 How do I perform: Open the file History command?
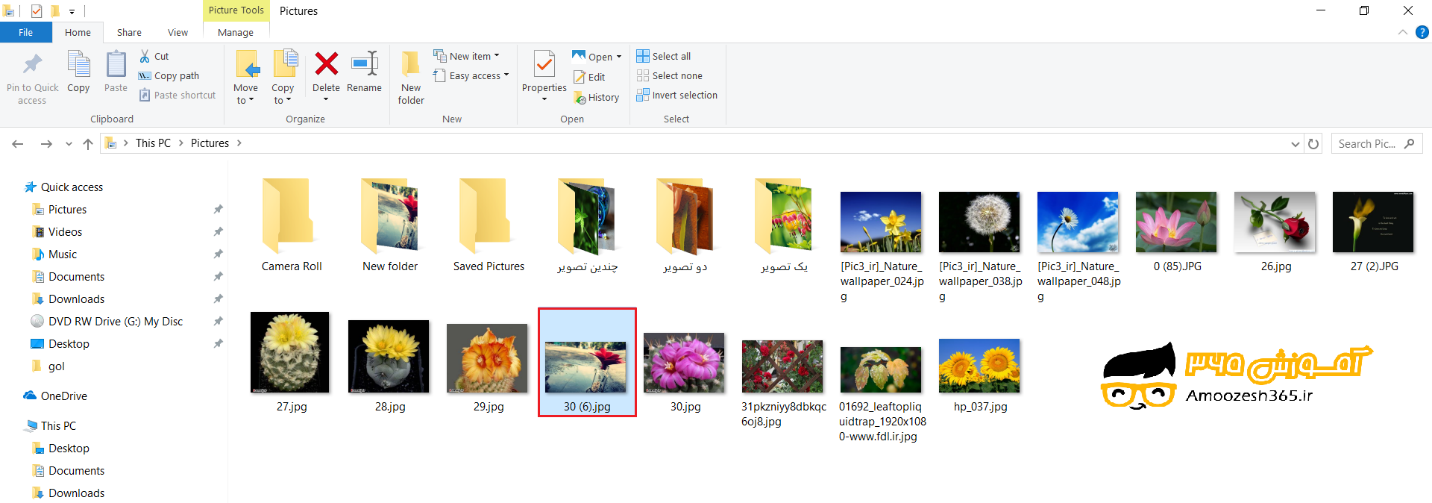pyautogui.click(x=596, y=97)
